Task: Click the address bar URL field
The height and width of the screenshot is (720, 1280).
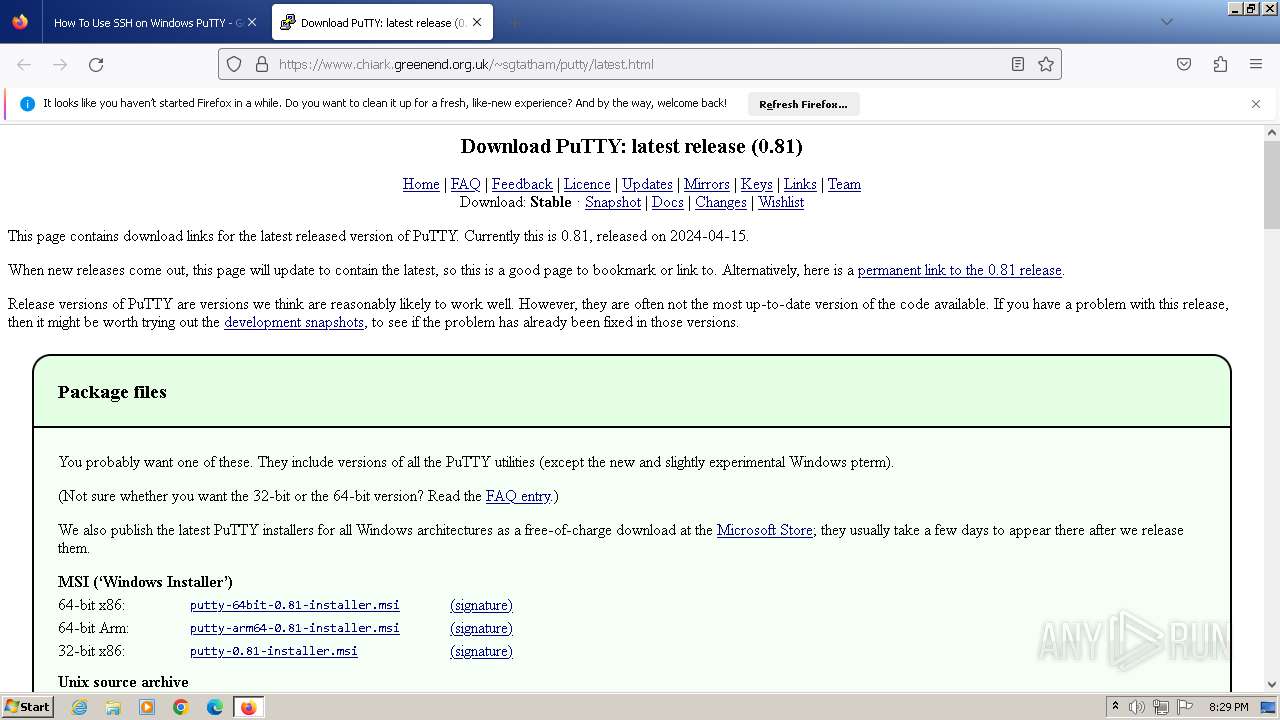Action: [640, 64]
